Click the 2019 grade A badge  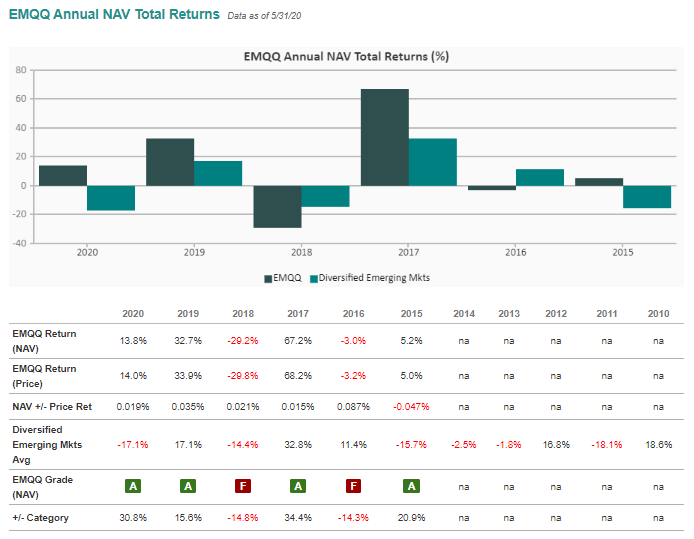point(188,486)
